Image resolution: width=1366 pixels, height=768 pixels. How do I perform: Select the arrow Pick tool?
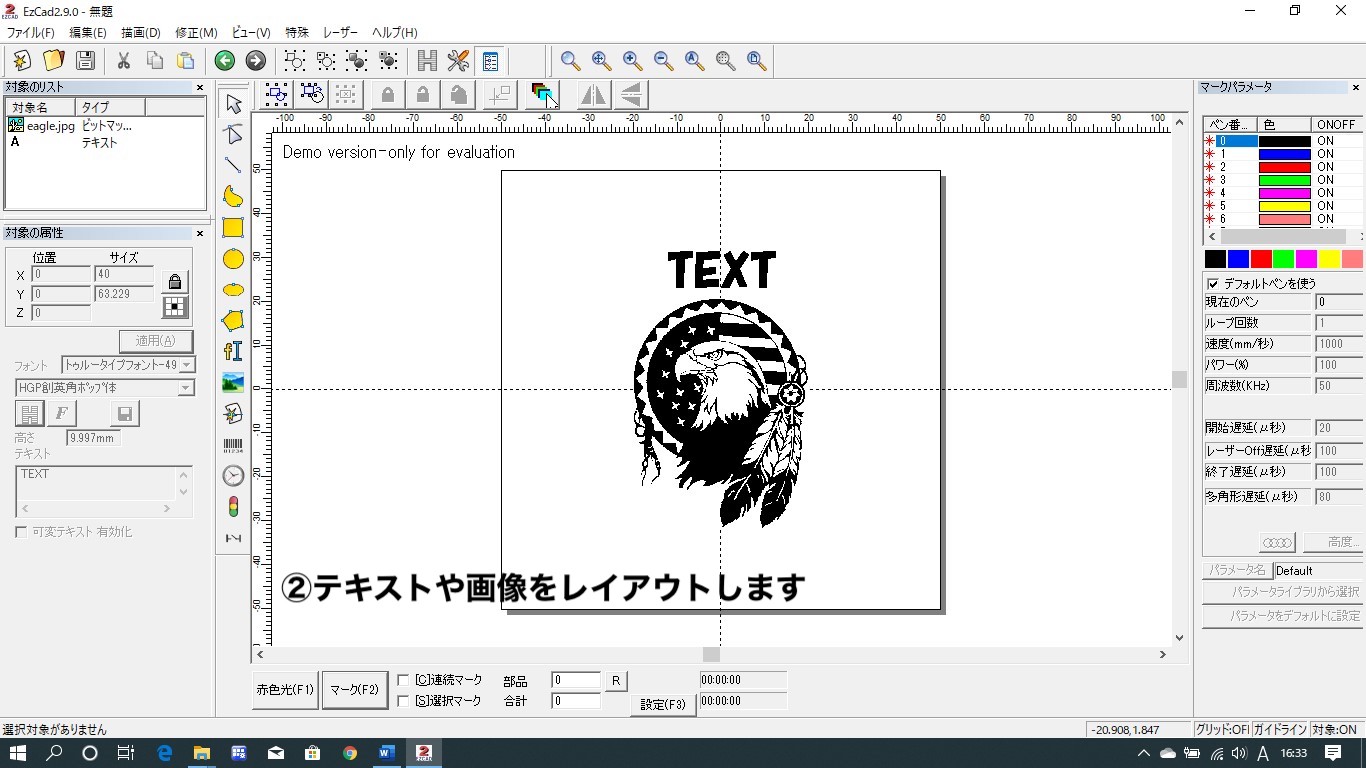pyautogui.click(x=233, y=104)
